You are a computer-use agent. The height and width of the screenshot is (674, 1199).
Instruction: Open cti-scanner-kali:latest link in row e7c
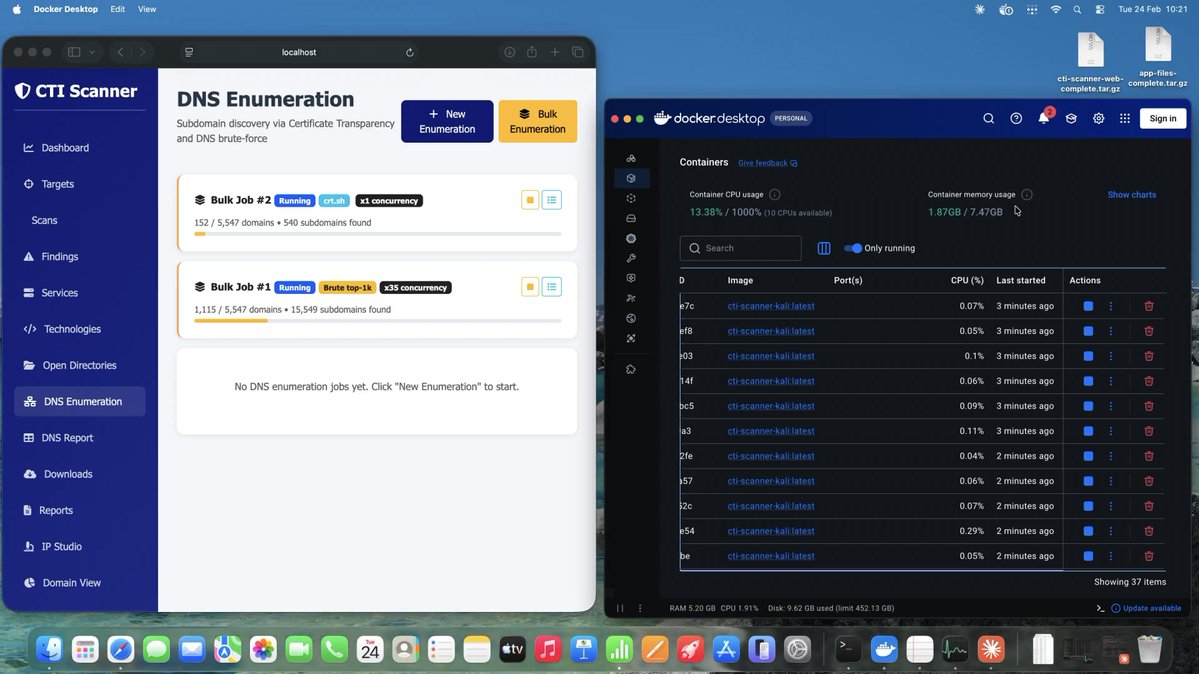[771, 306]
